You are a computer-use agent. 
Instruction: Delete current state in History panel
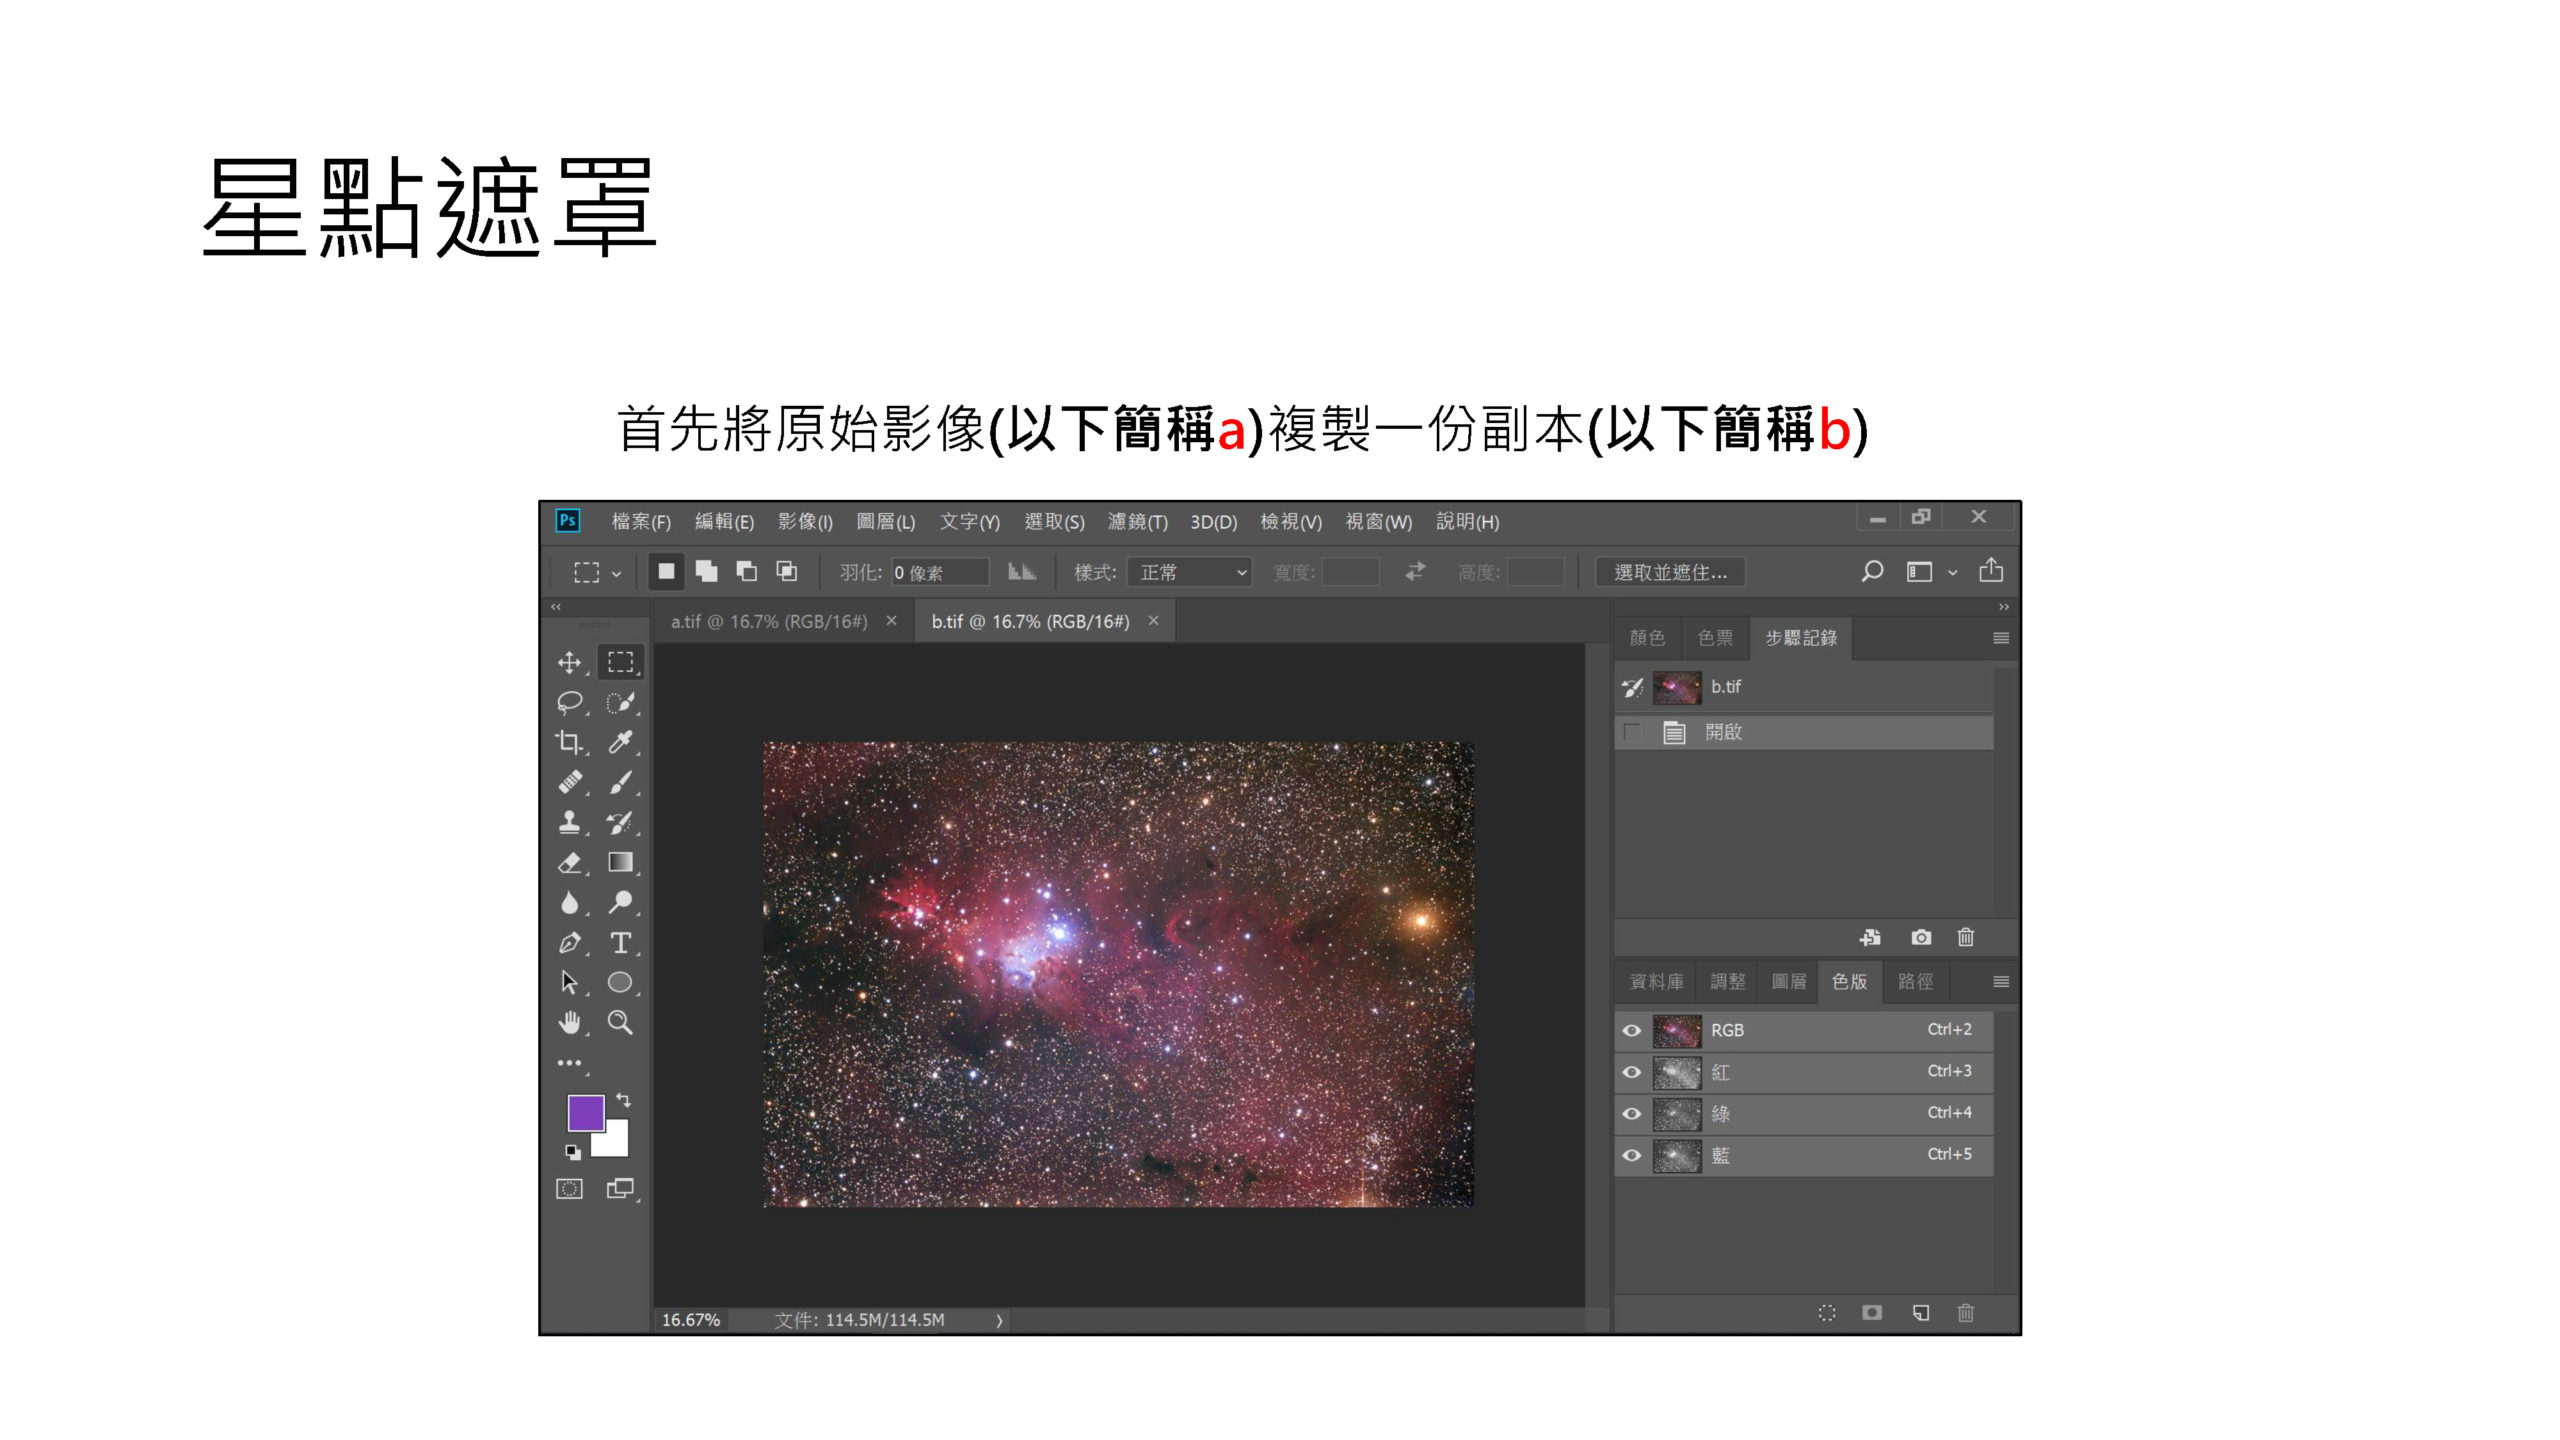point(1966,937)
